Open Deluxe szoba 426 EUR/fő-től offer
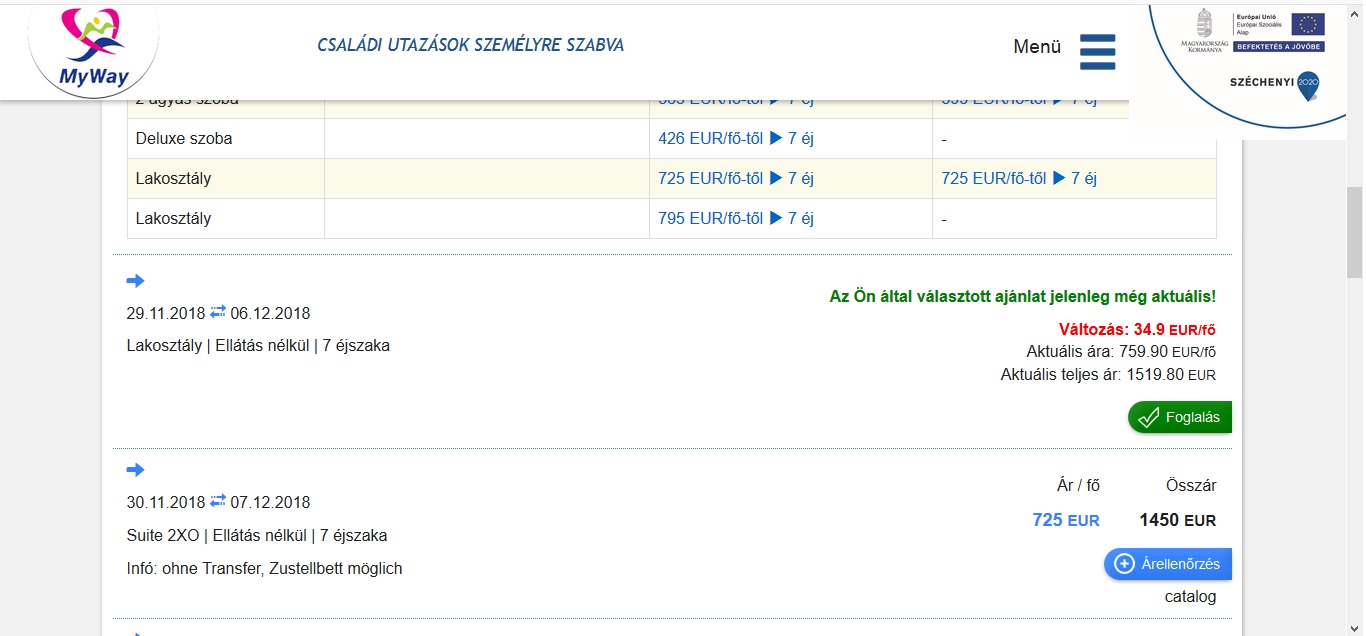Screen dimensions: 1366x636 (x=736, y=139)
